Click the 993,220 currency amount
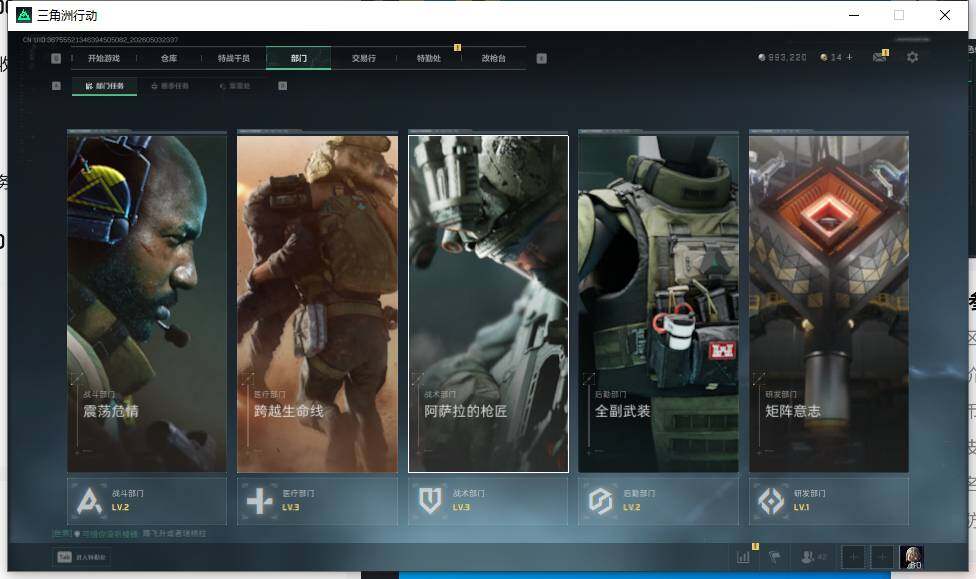Viewport: 976px width, 579px height. 787,57
